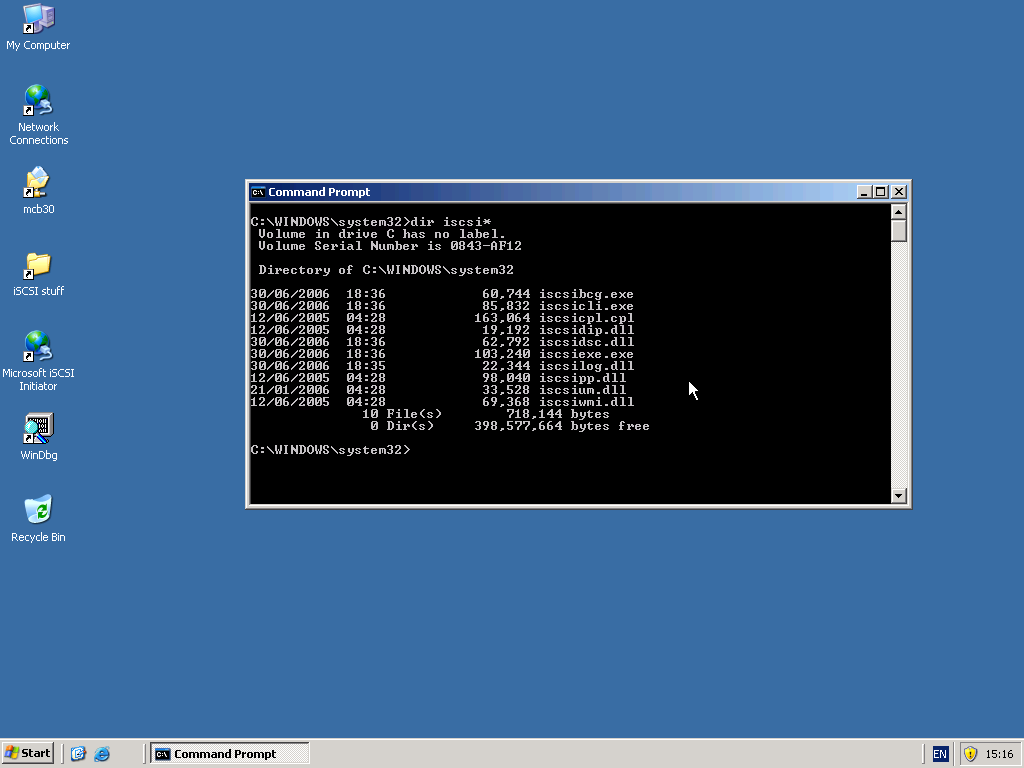Select the iSCSI stuff folder shortcut
Image resolution: width=1024 pixels, height=768 pixels.
tap(38, 274)
